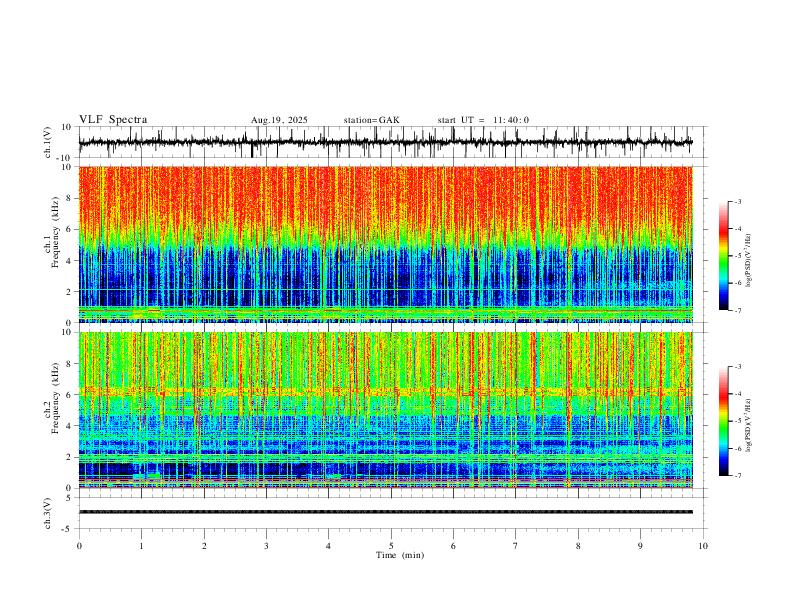Click the time axis tick label 5
The height and width of the screenshot is (612, 792).
tap(391, 546)
